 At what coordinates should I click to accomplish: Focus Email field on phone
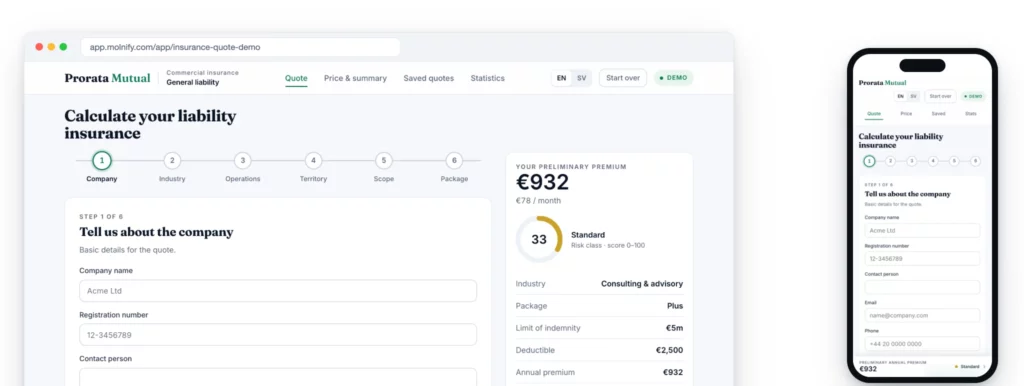[922, 315]
